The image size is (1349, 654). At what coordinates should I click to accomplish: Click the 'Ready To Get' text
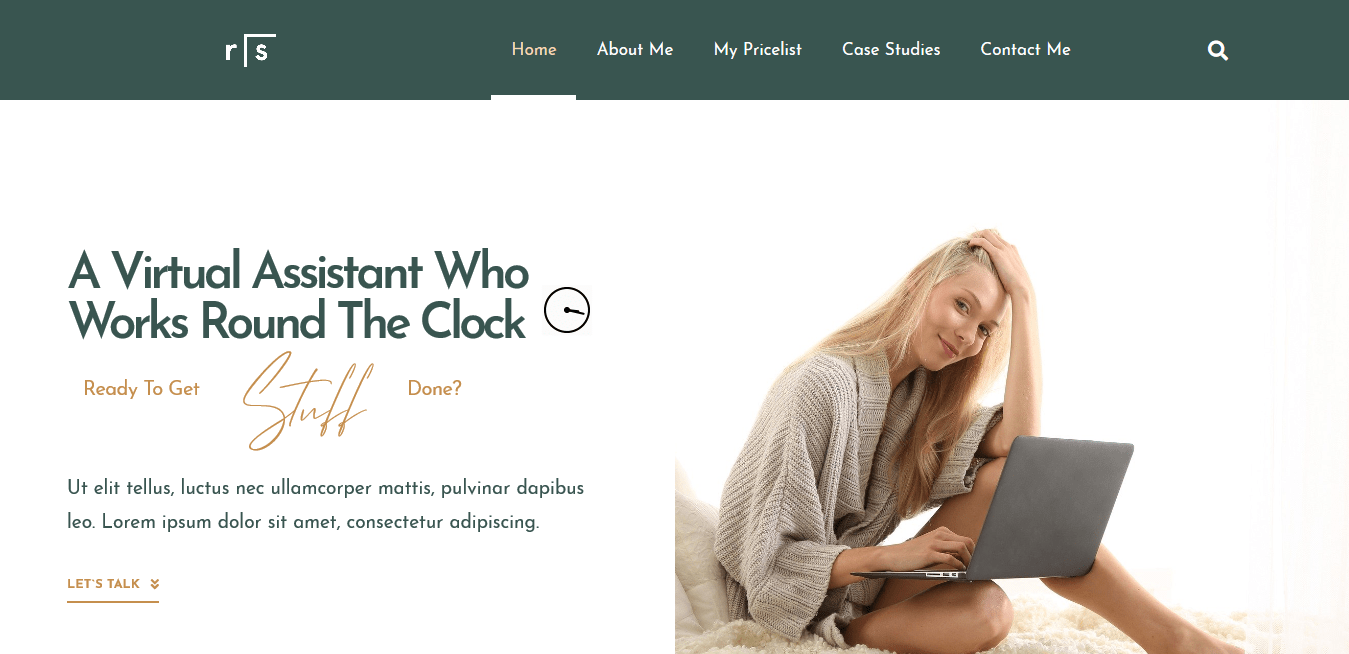tap(142, 388)
